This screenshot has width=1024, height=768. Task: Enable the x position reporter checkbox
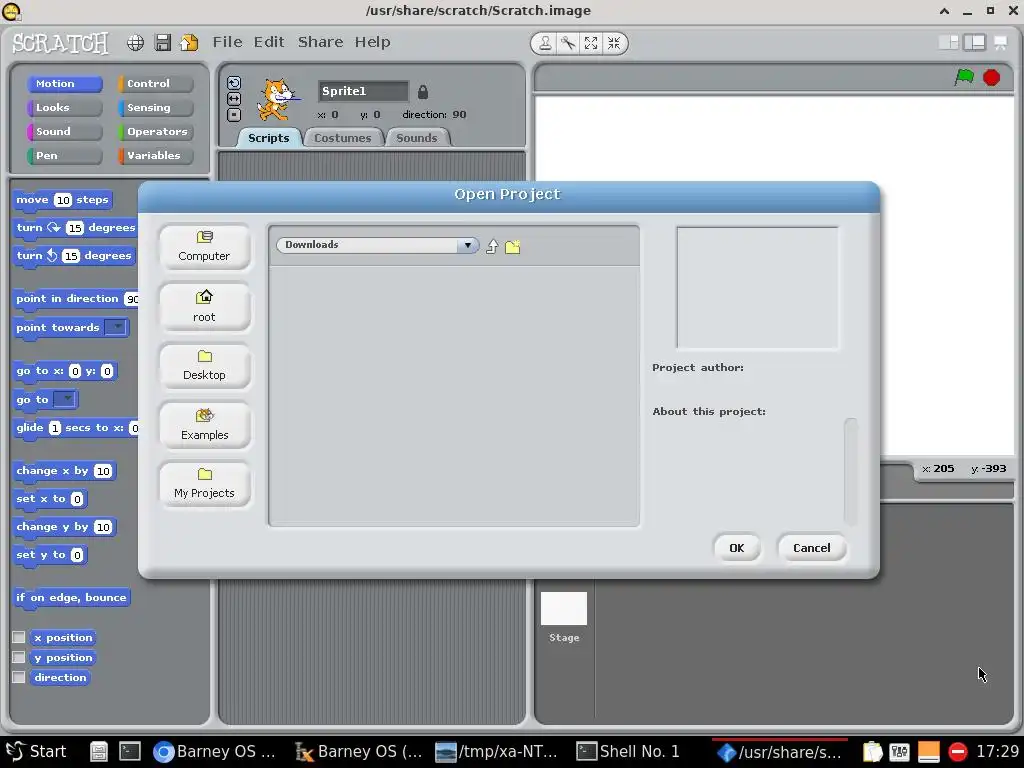click(x=19, y=637)
